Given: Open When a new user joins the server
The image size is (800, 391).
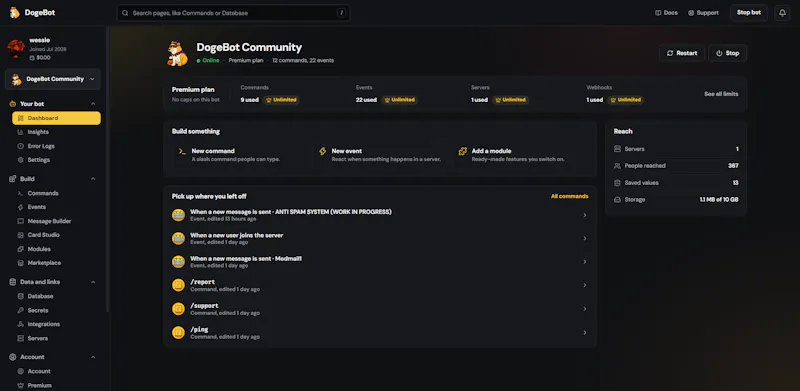Looking at the screenshot, I should [380, 238].
